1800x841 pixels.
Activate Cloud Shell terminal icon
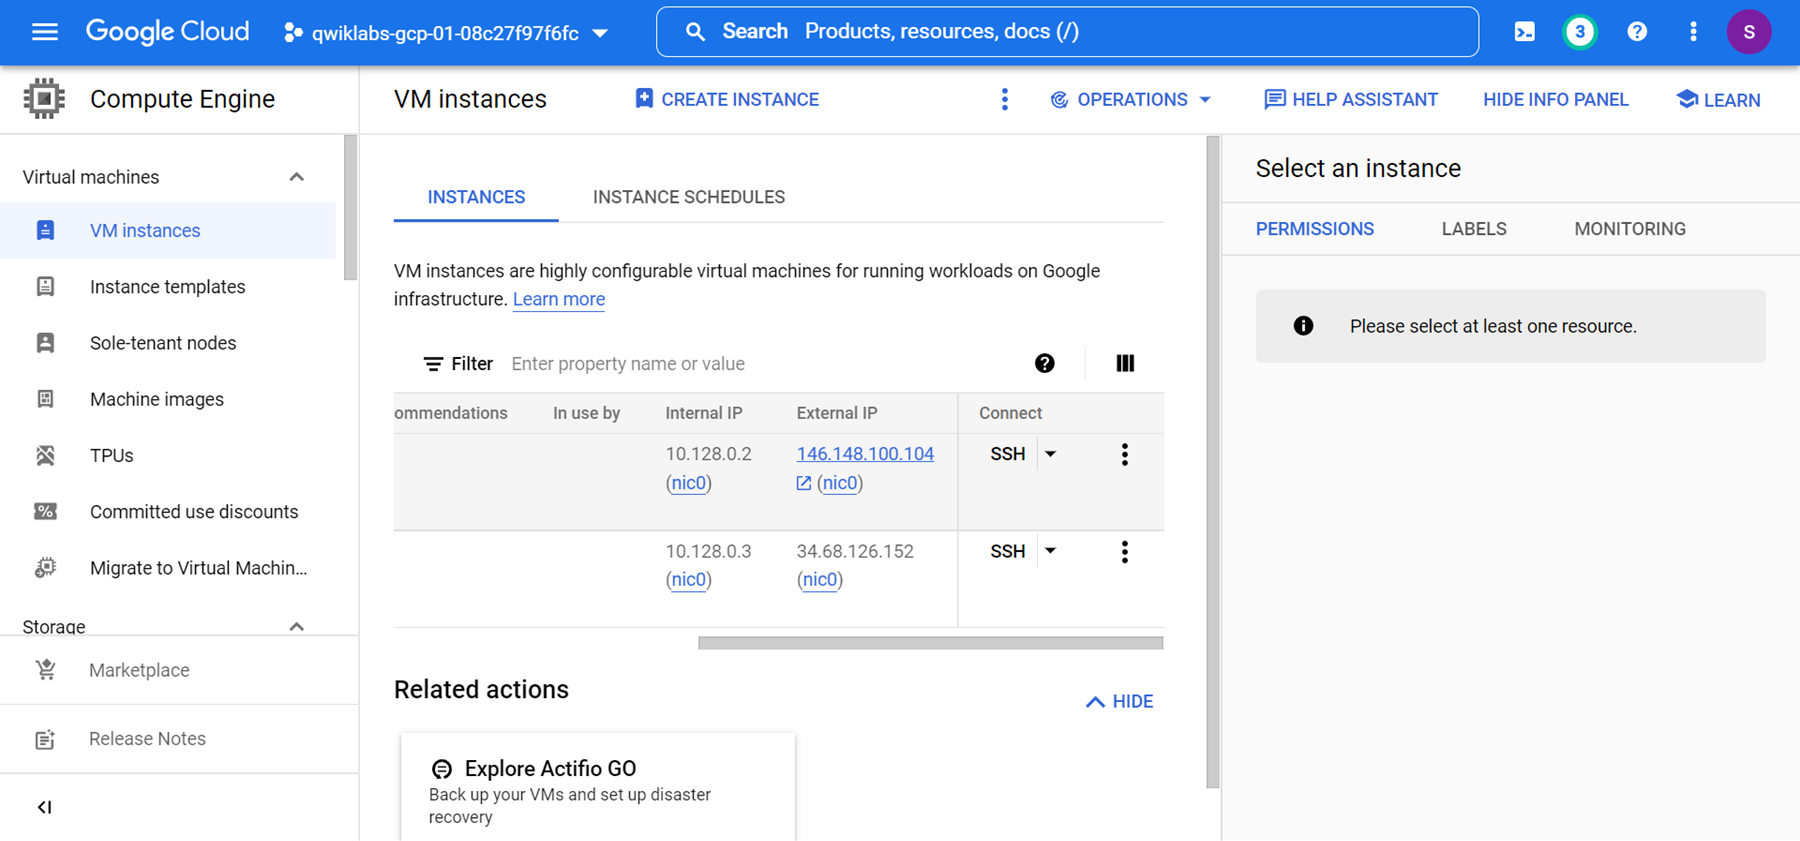coord(1524,32)
